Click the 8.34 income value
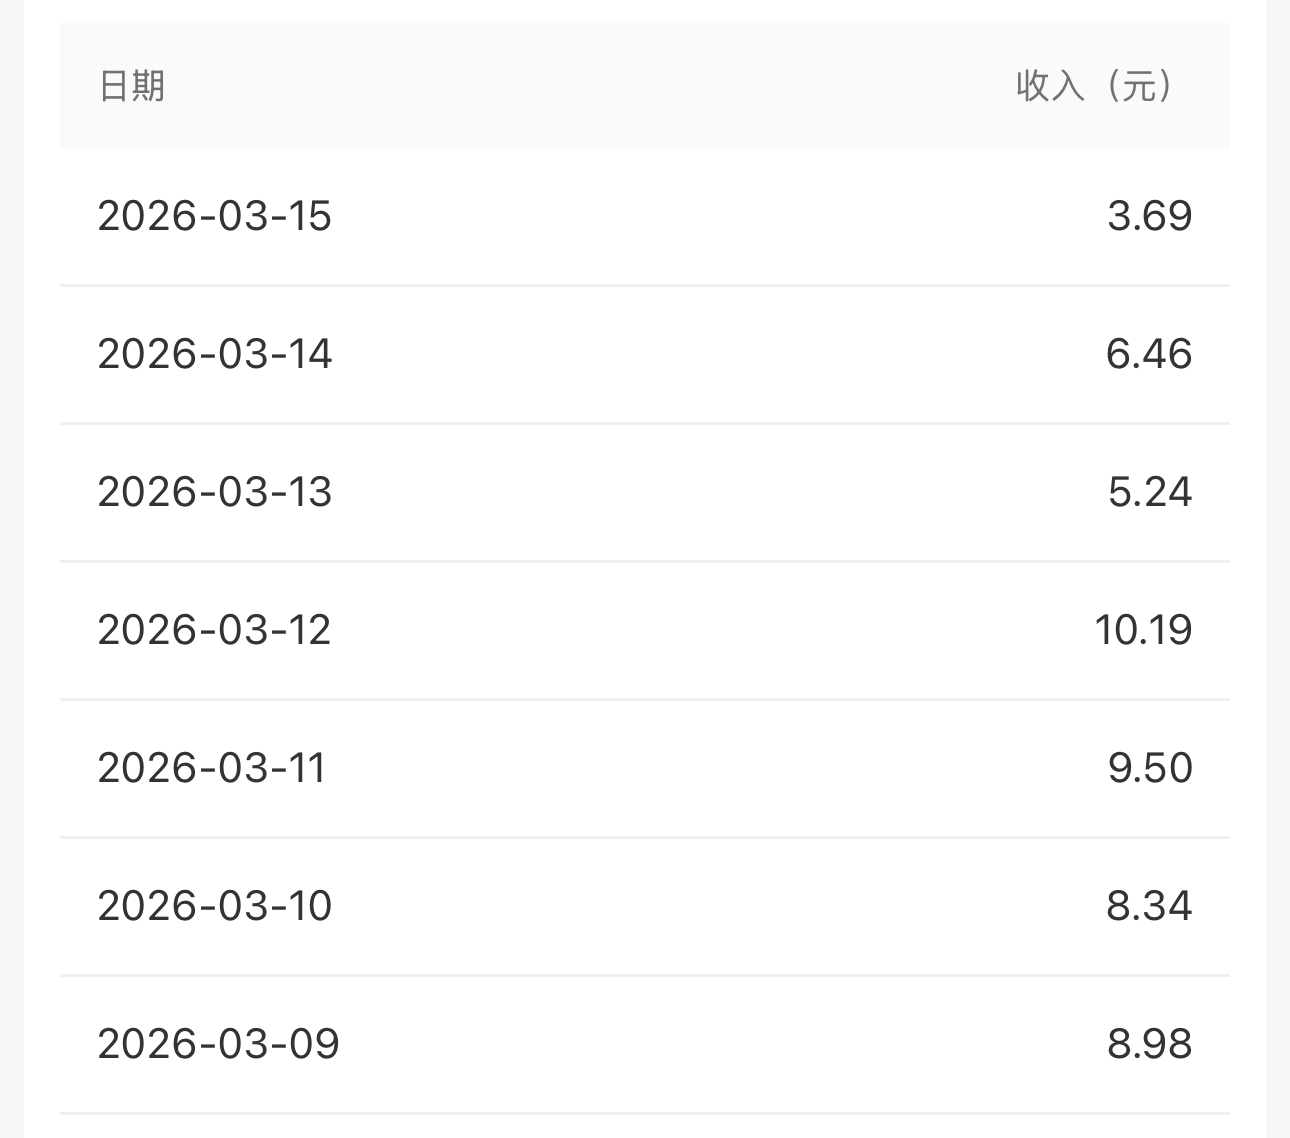This screenshot has height=1138, width=1290. click(x=1148, y=906)
